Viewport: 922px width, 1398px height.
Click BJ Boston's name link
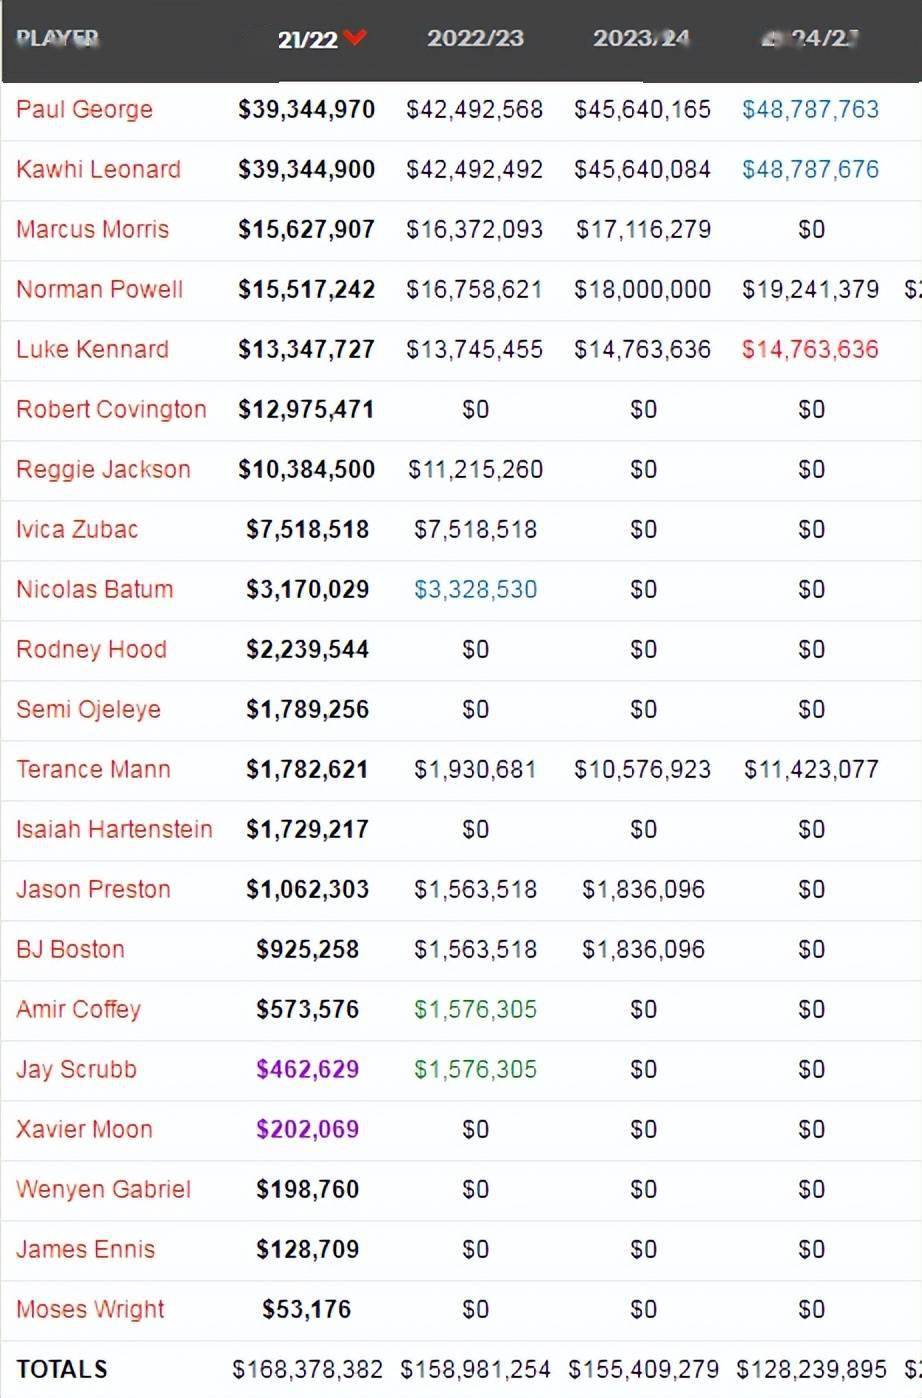click(x=70, y=949)
